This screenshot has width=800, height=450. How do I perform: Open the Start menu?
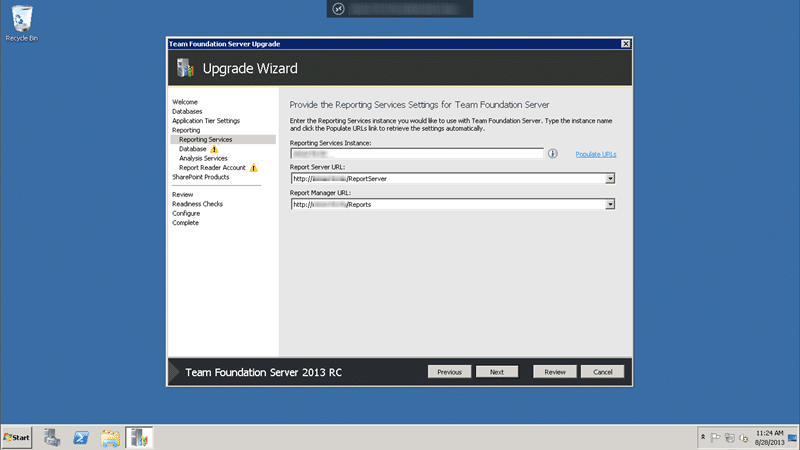pyautogui.click(x=17, y=437)
